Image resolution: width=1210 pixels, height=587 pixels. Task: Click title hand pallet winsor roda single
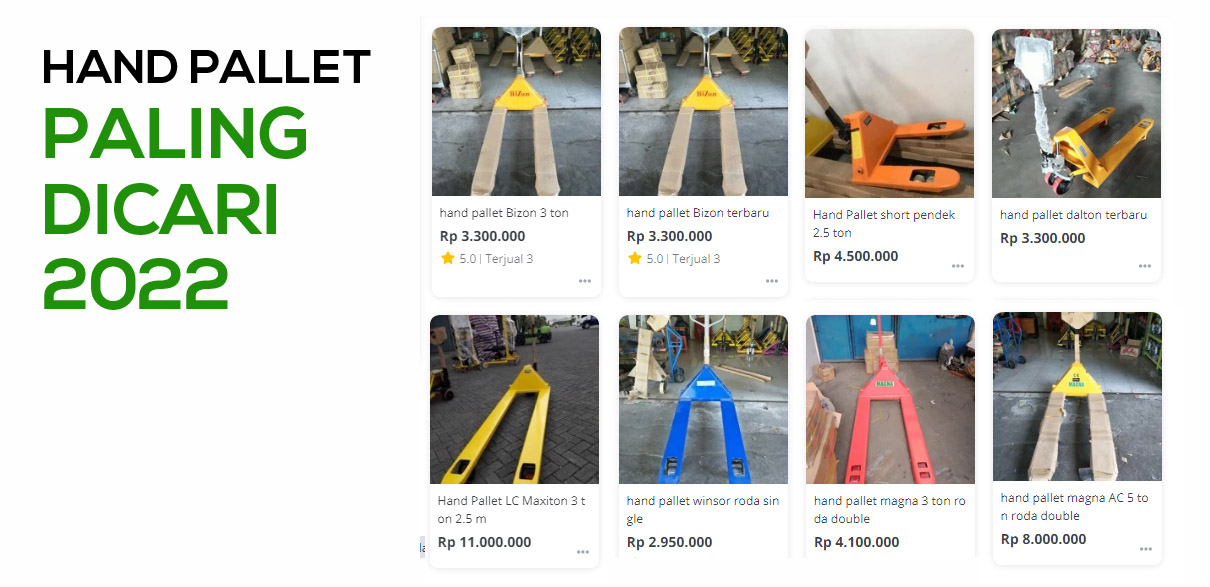702,510
